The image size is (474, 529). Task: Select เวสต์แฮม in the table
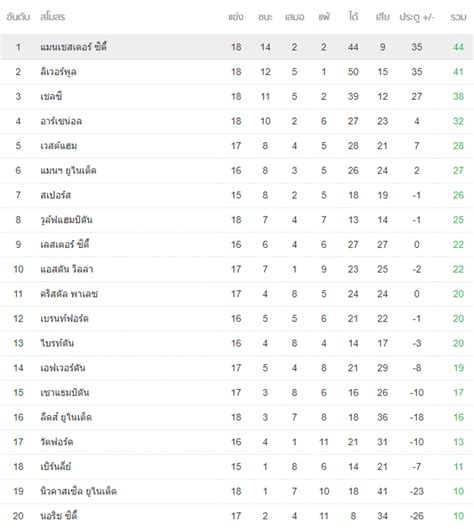click(x=58, y=145)
